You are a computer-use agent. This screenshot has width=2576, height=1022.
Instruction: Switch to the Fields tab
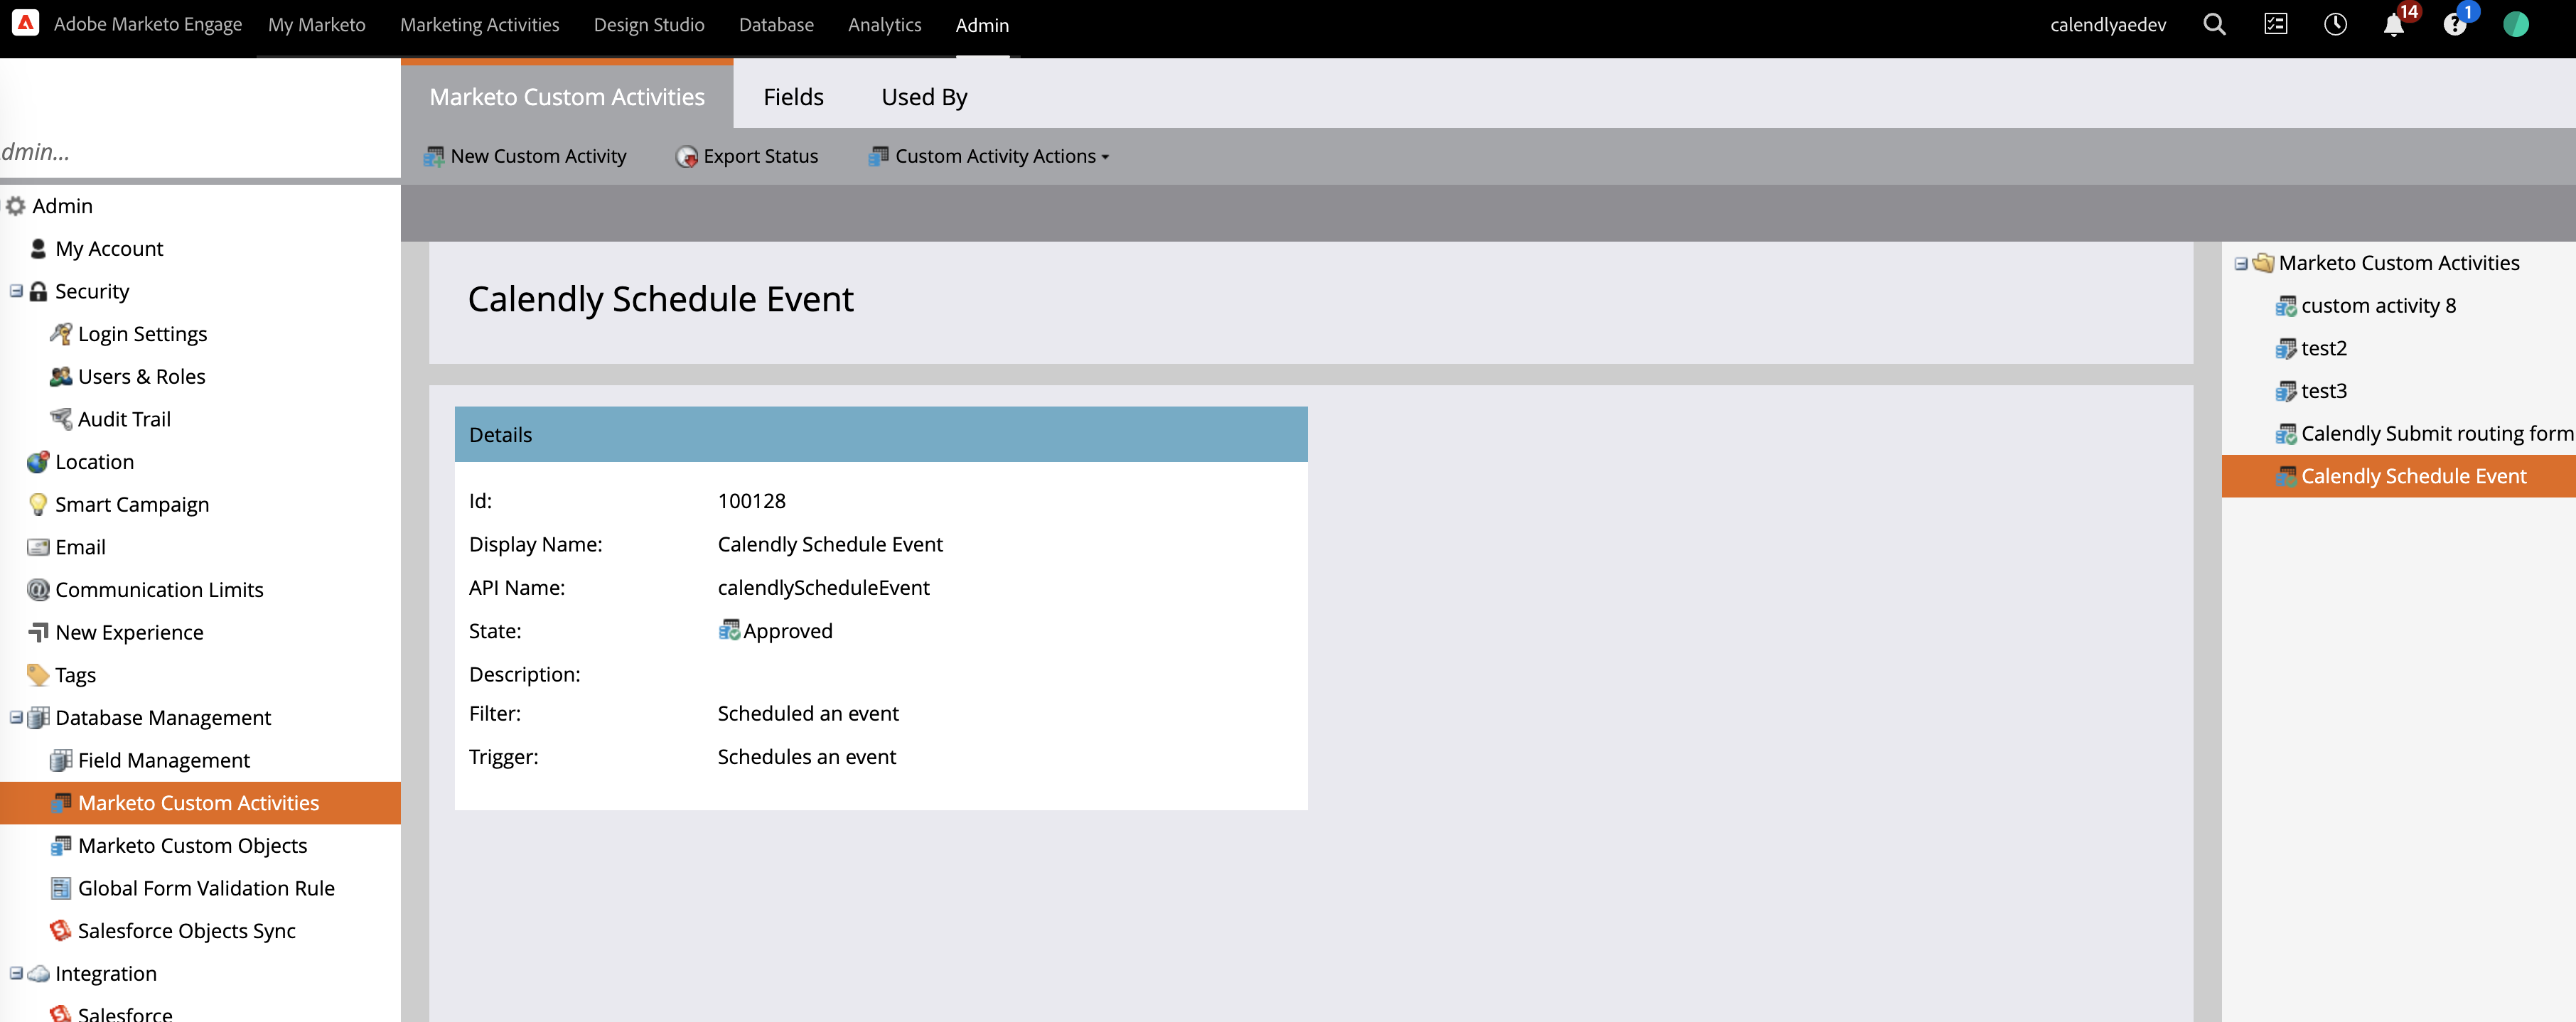(x=793, y=97)
